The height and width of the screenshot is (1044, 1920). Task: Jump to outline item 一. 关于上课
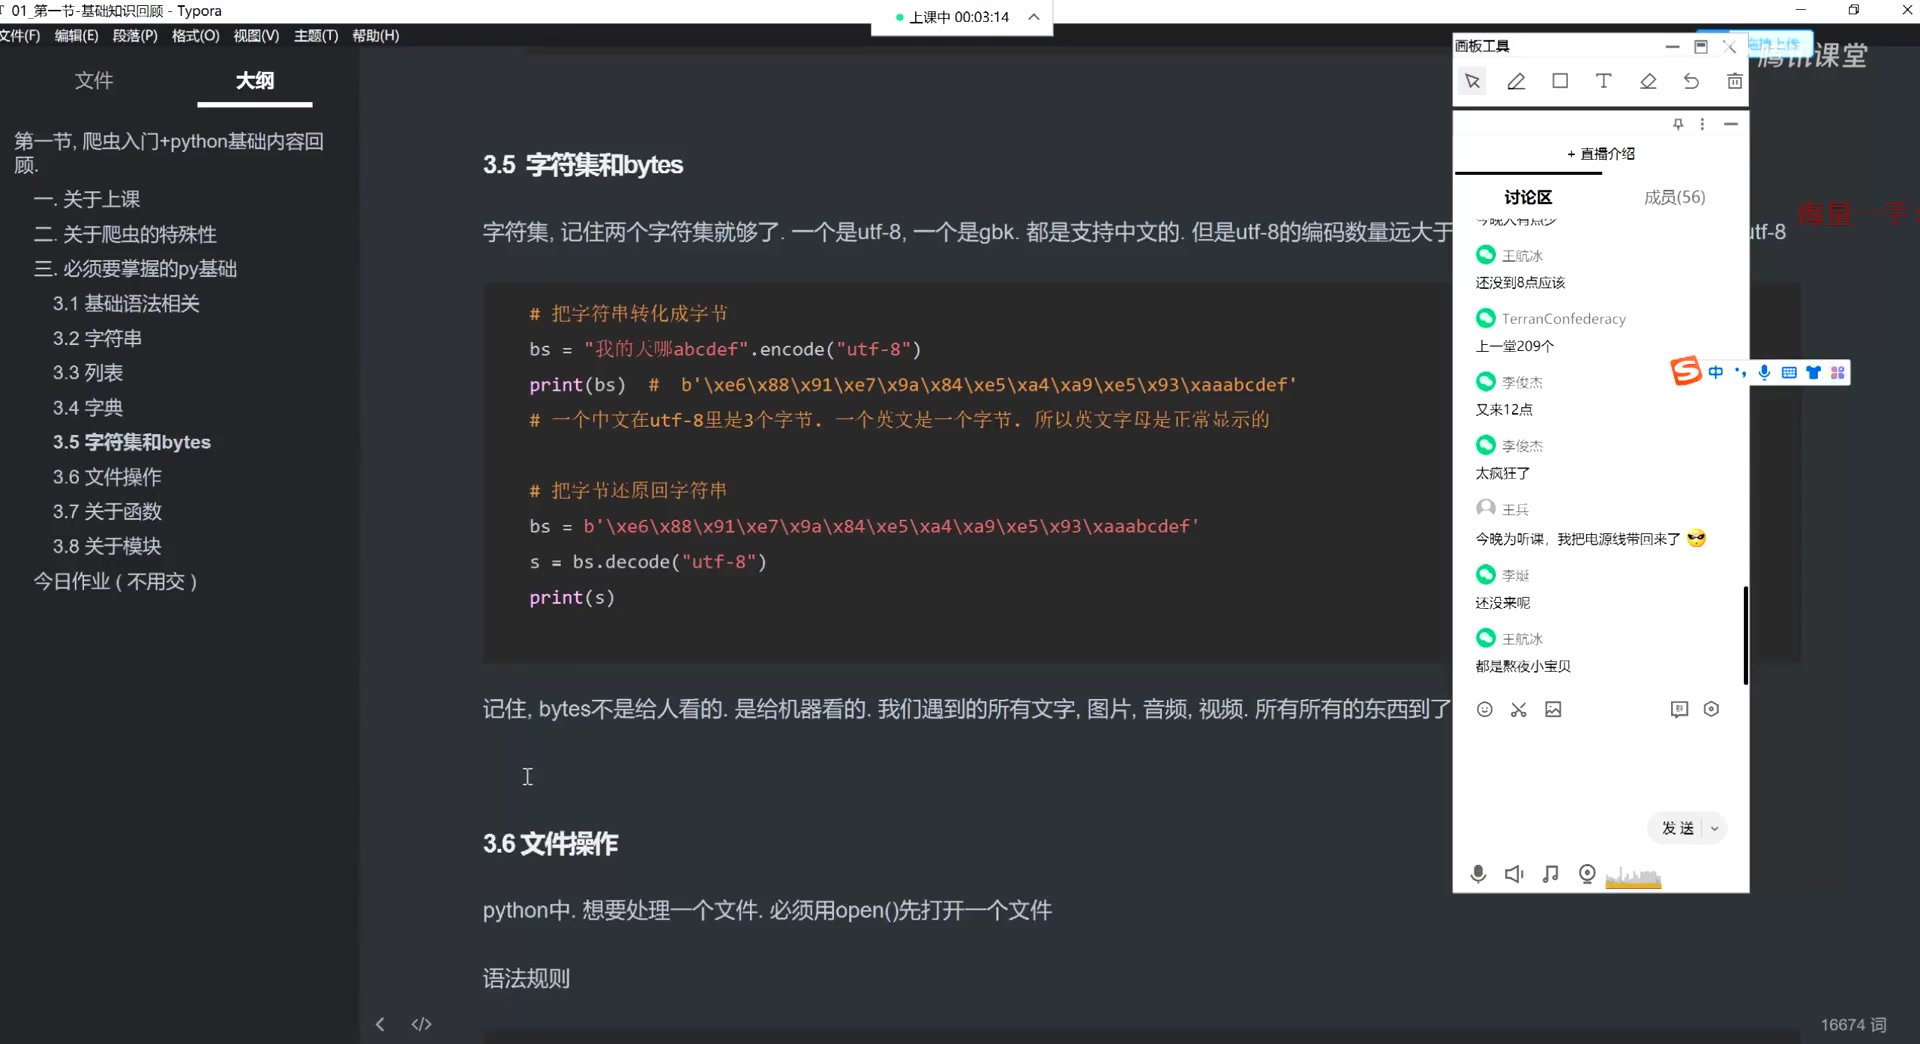tap(87, 199)
